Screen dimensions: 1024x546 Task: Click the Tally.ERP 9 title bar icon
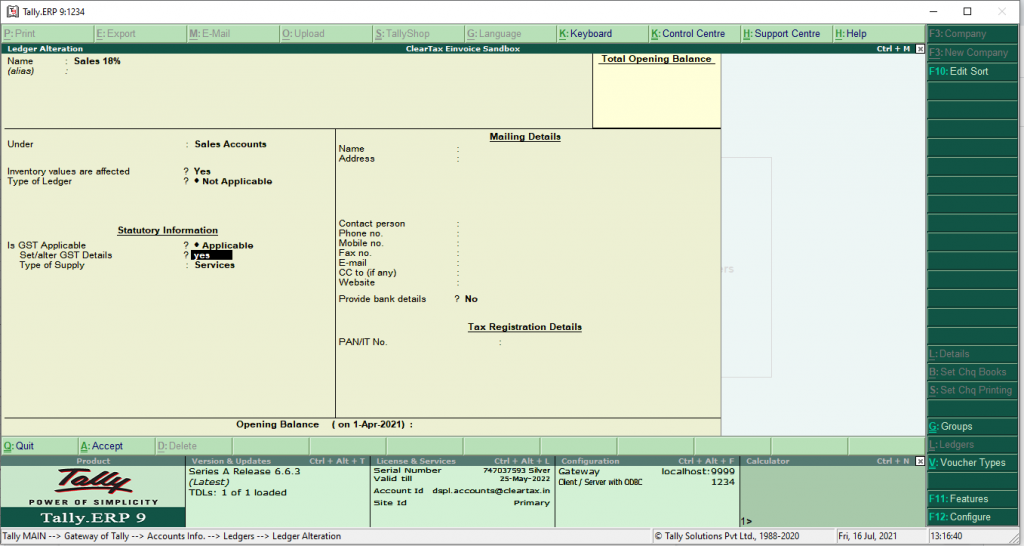[12, 12]
